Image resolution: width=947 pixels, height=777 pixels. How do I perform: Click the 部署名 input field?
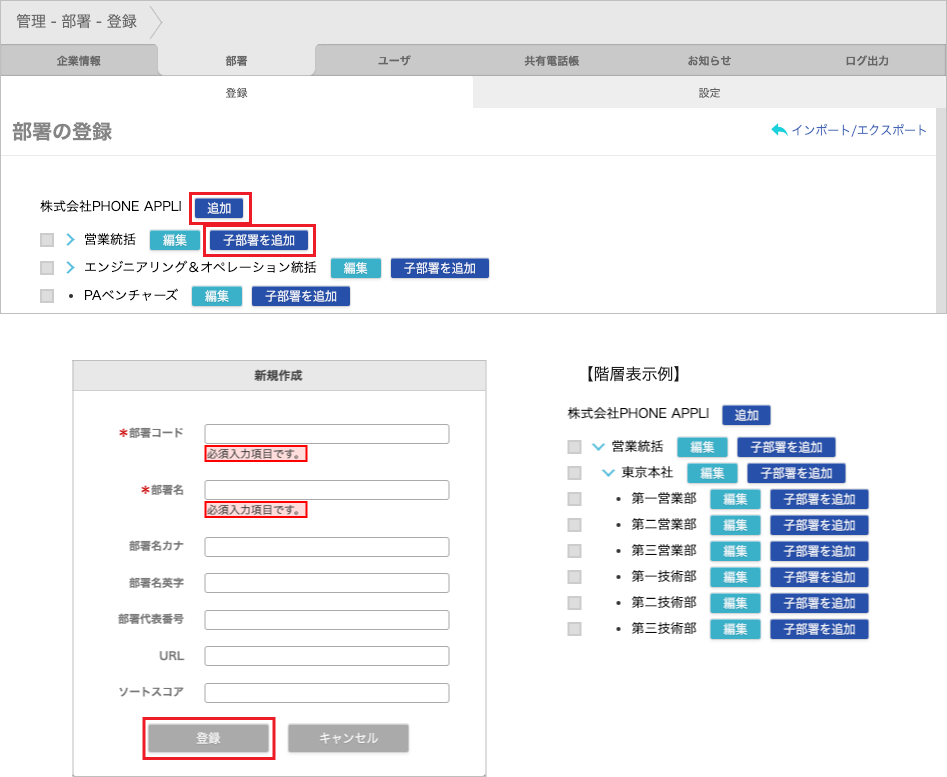point(327,490)
